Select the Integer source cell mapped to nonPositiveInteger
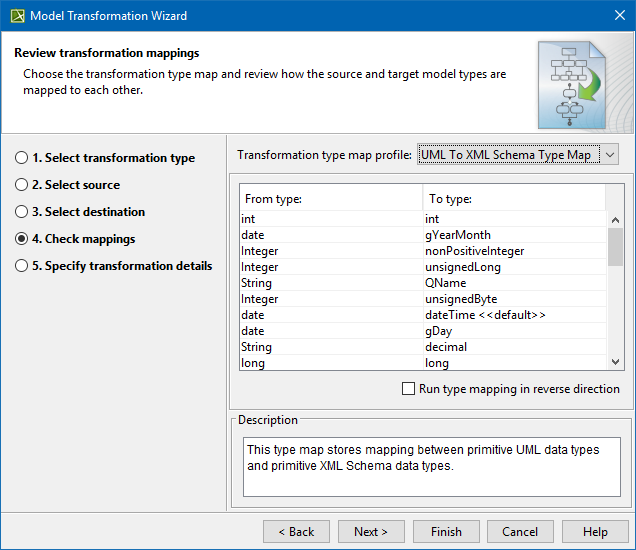 [331, 251]
